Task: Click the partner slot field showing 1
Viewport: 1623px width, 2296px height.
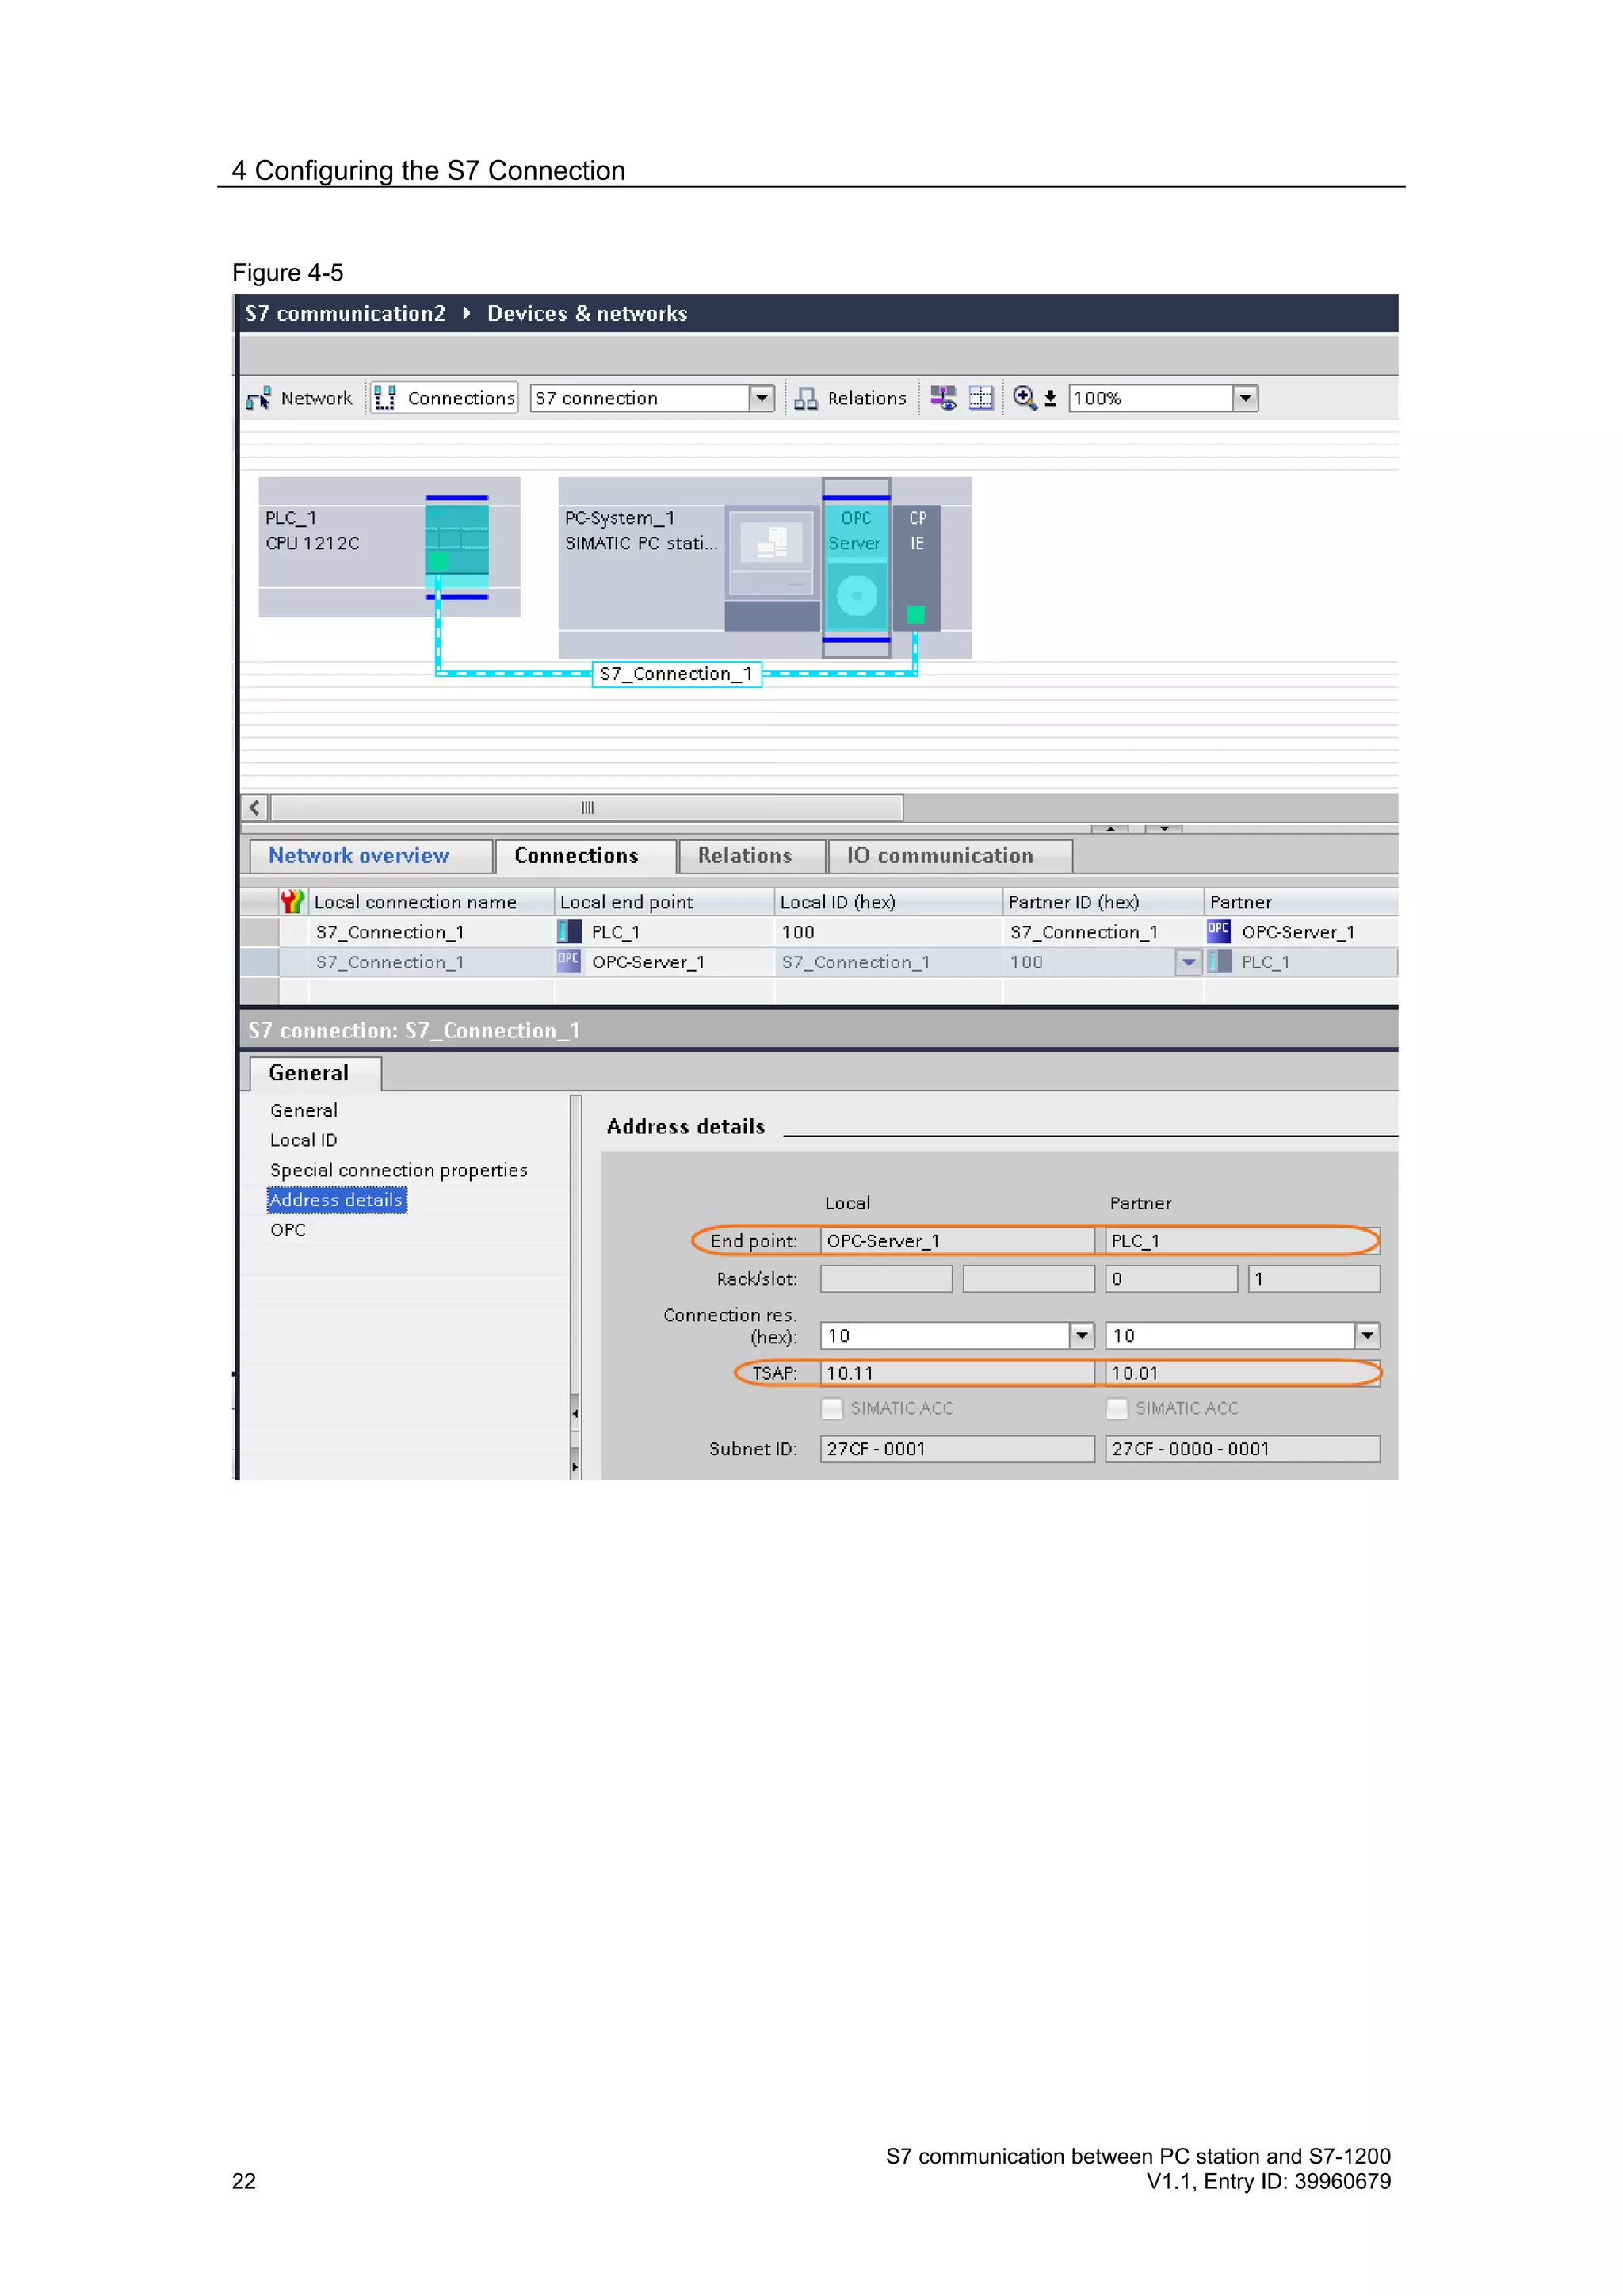Action: pyautogui.click(x=1314, y=1279)
